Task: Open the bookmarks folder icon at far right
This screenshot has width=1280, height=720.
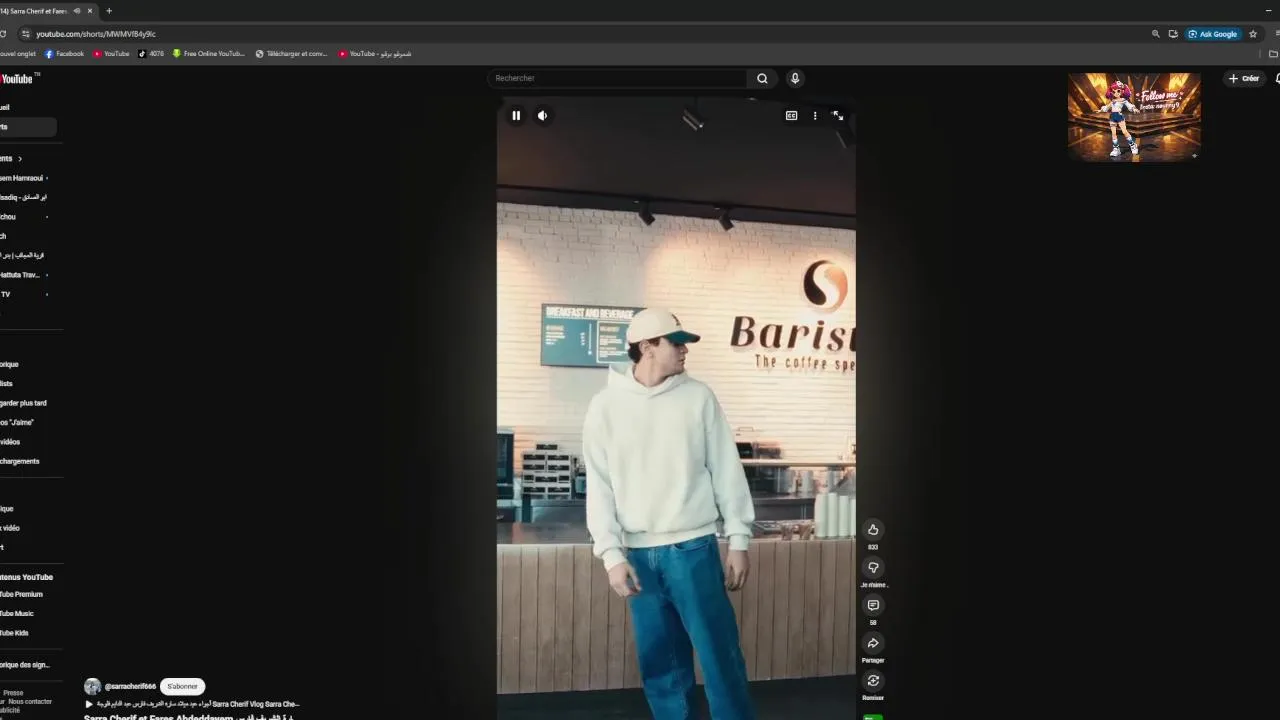Action: pos(1273,54)
